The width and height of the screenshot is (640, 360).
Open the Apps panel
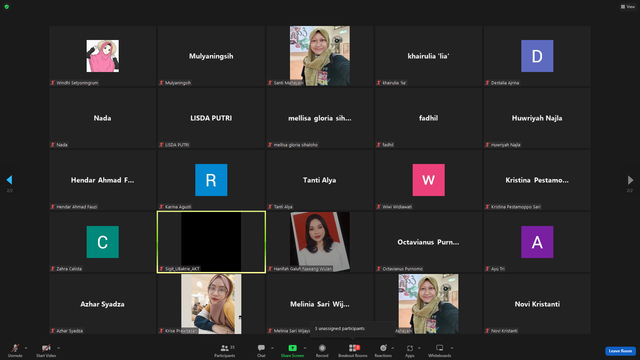[410, 351]
